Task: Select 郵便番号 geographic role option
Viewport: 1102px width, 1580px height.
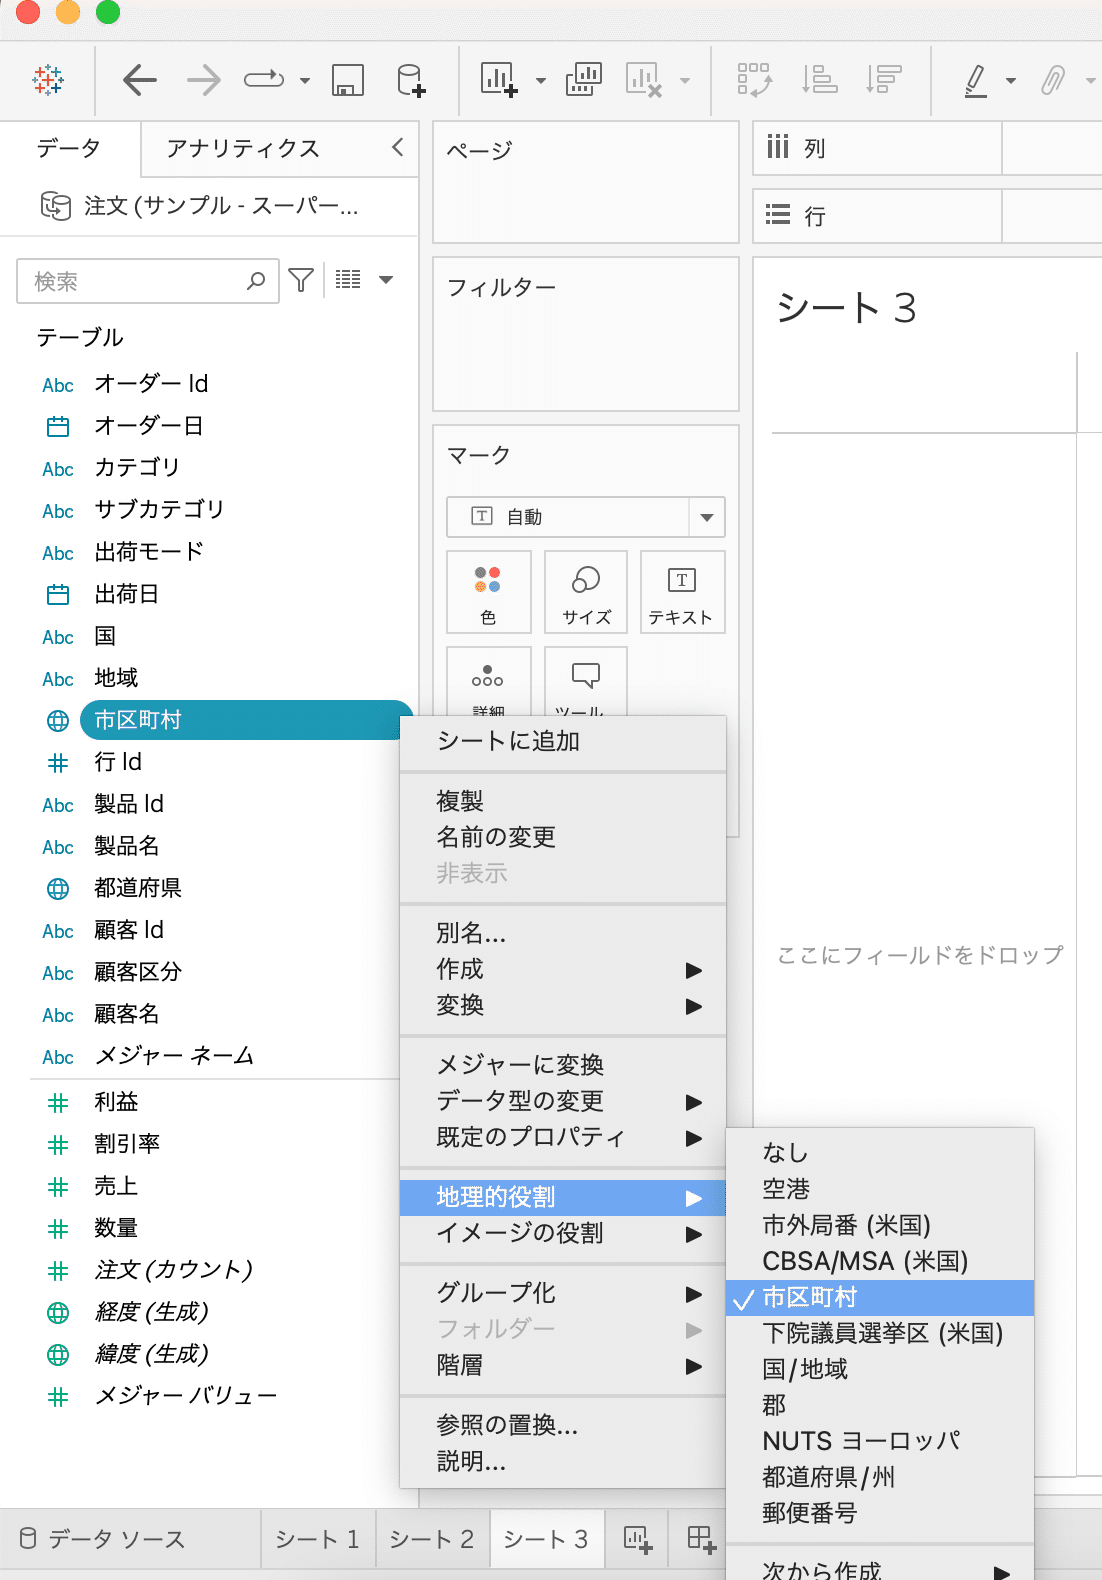Action: (x=880, y=1513)
